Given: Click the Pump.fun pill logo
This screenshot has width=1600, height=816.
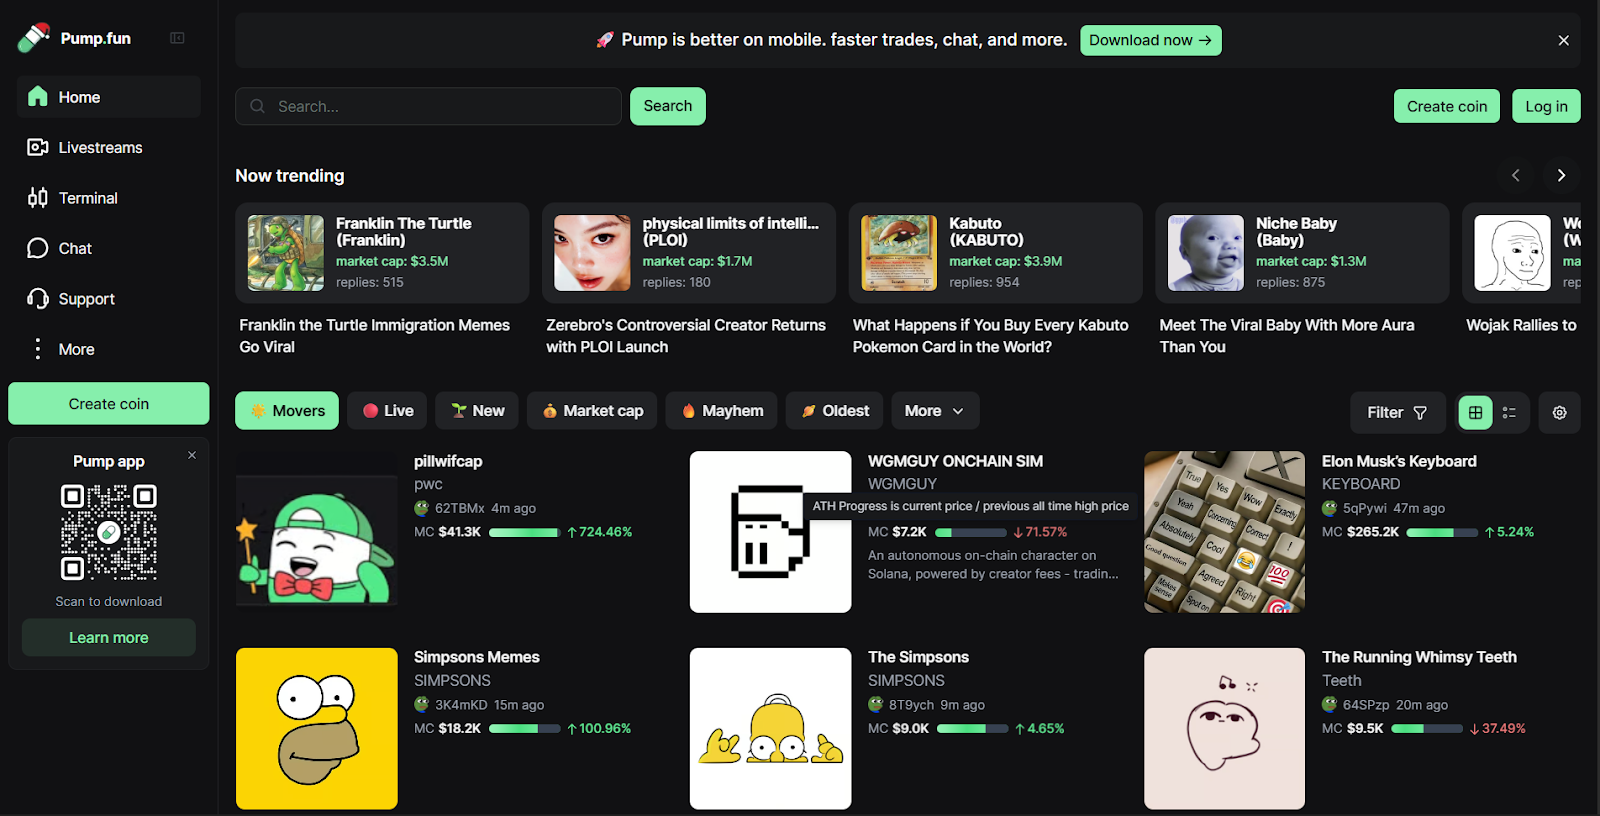Looking at the screenshot, I should point(34,38).
